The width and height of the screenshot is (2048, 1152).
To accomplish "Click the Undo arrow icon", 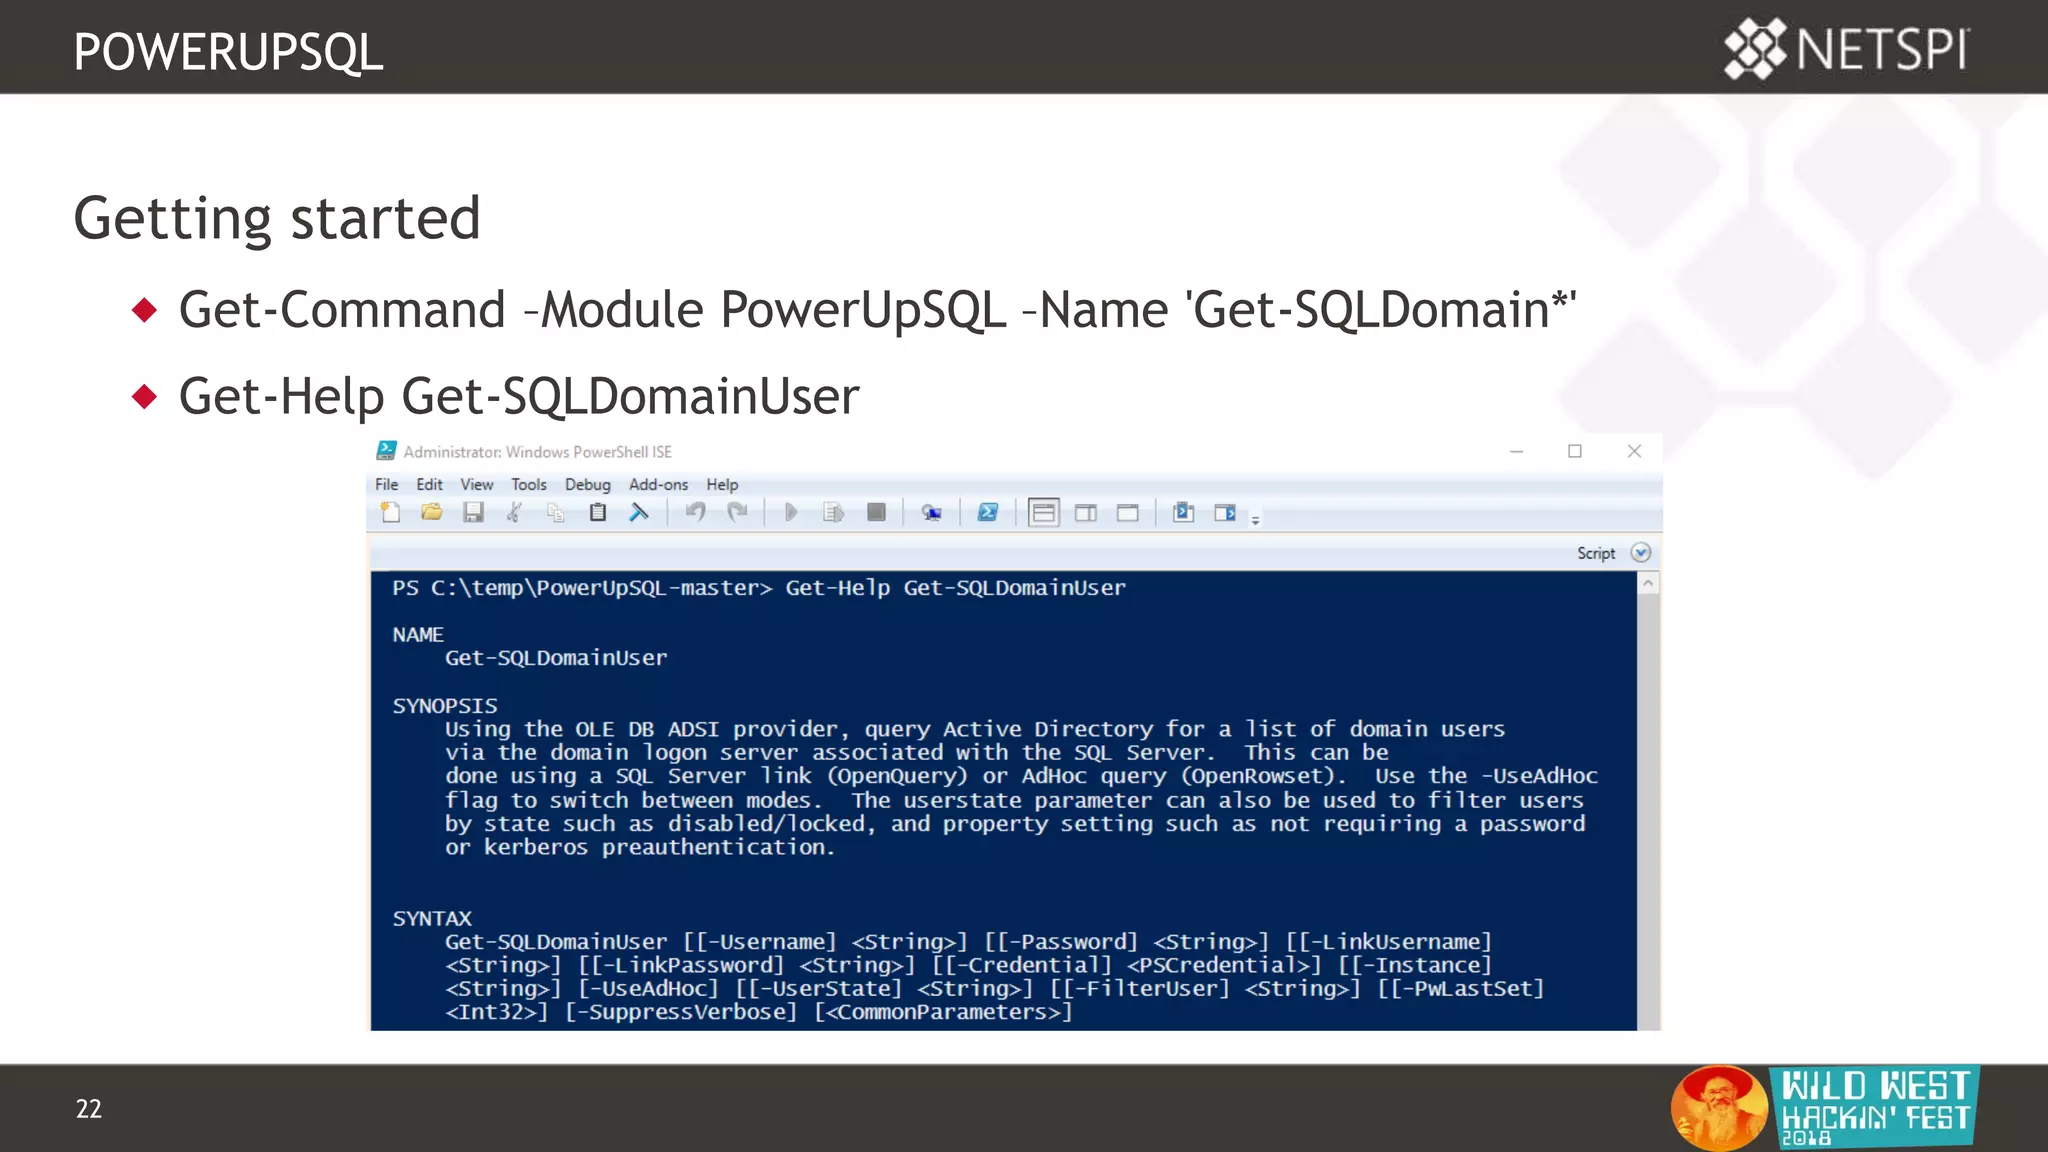I will point(695,513).
